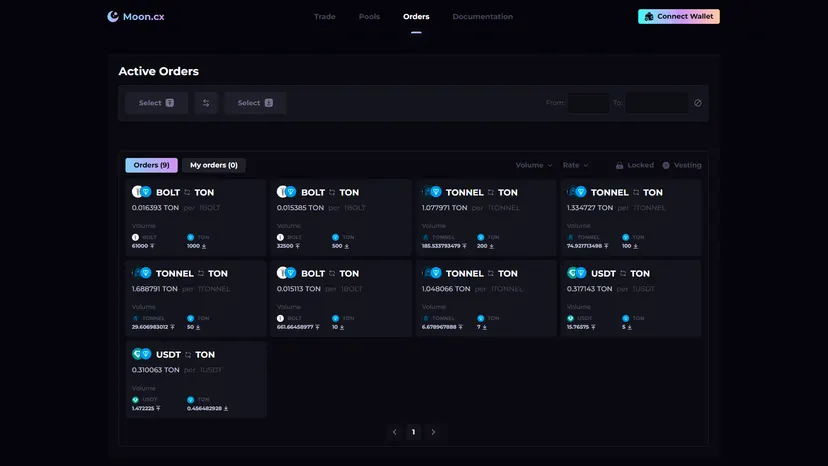Click the Connect Wallet button
828x466 pixels.
[x=679, y=16]
